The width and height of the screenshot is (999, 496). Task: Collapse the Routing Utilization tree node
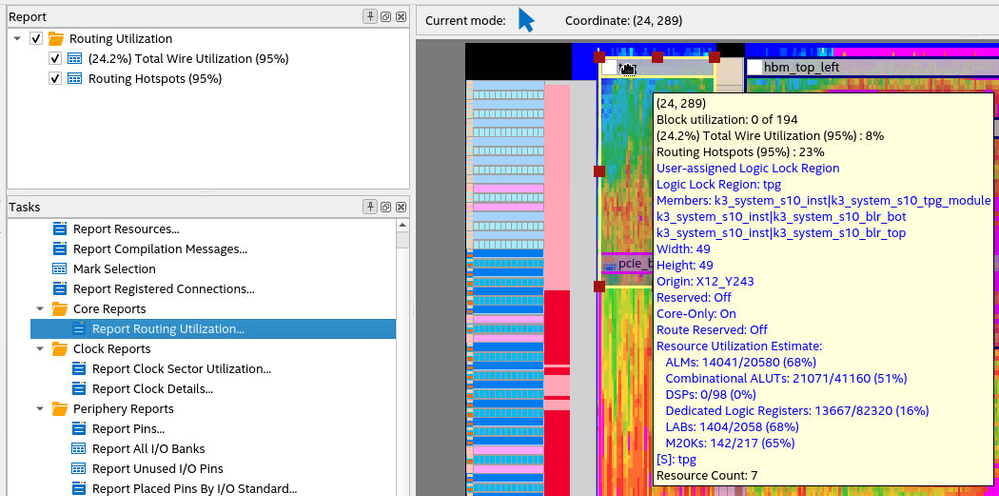click(x=18, y=39)
